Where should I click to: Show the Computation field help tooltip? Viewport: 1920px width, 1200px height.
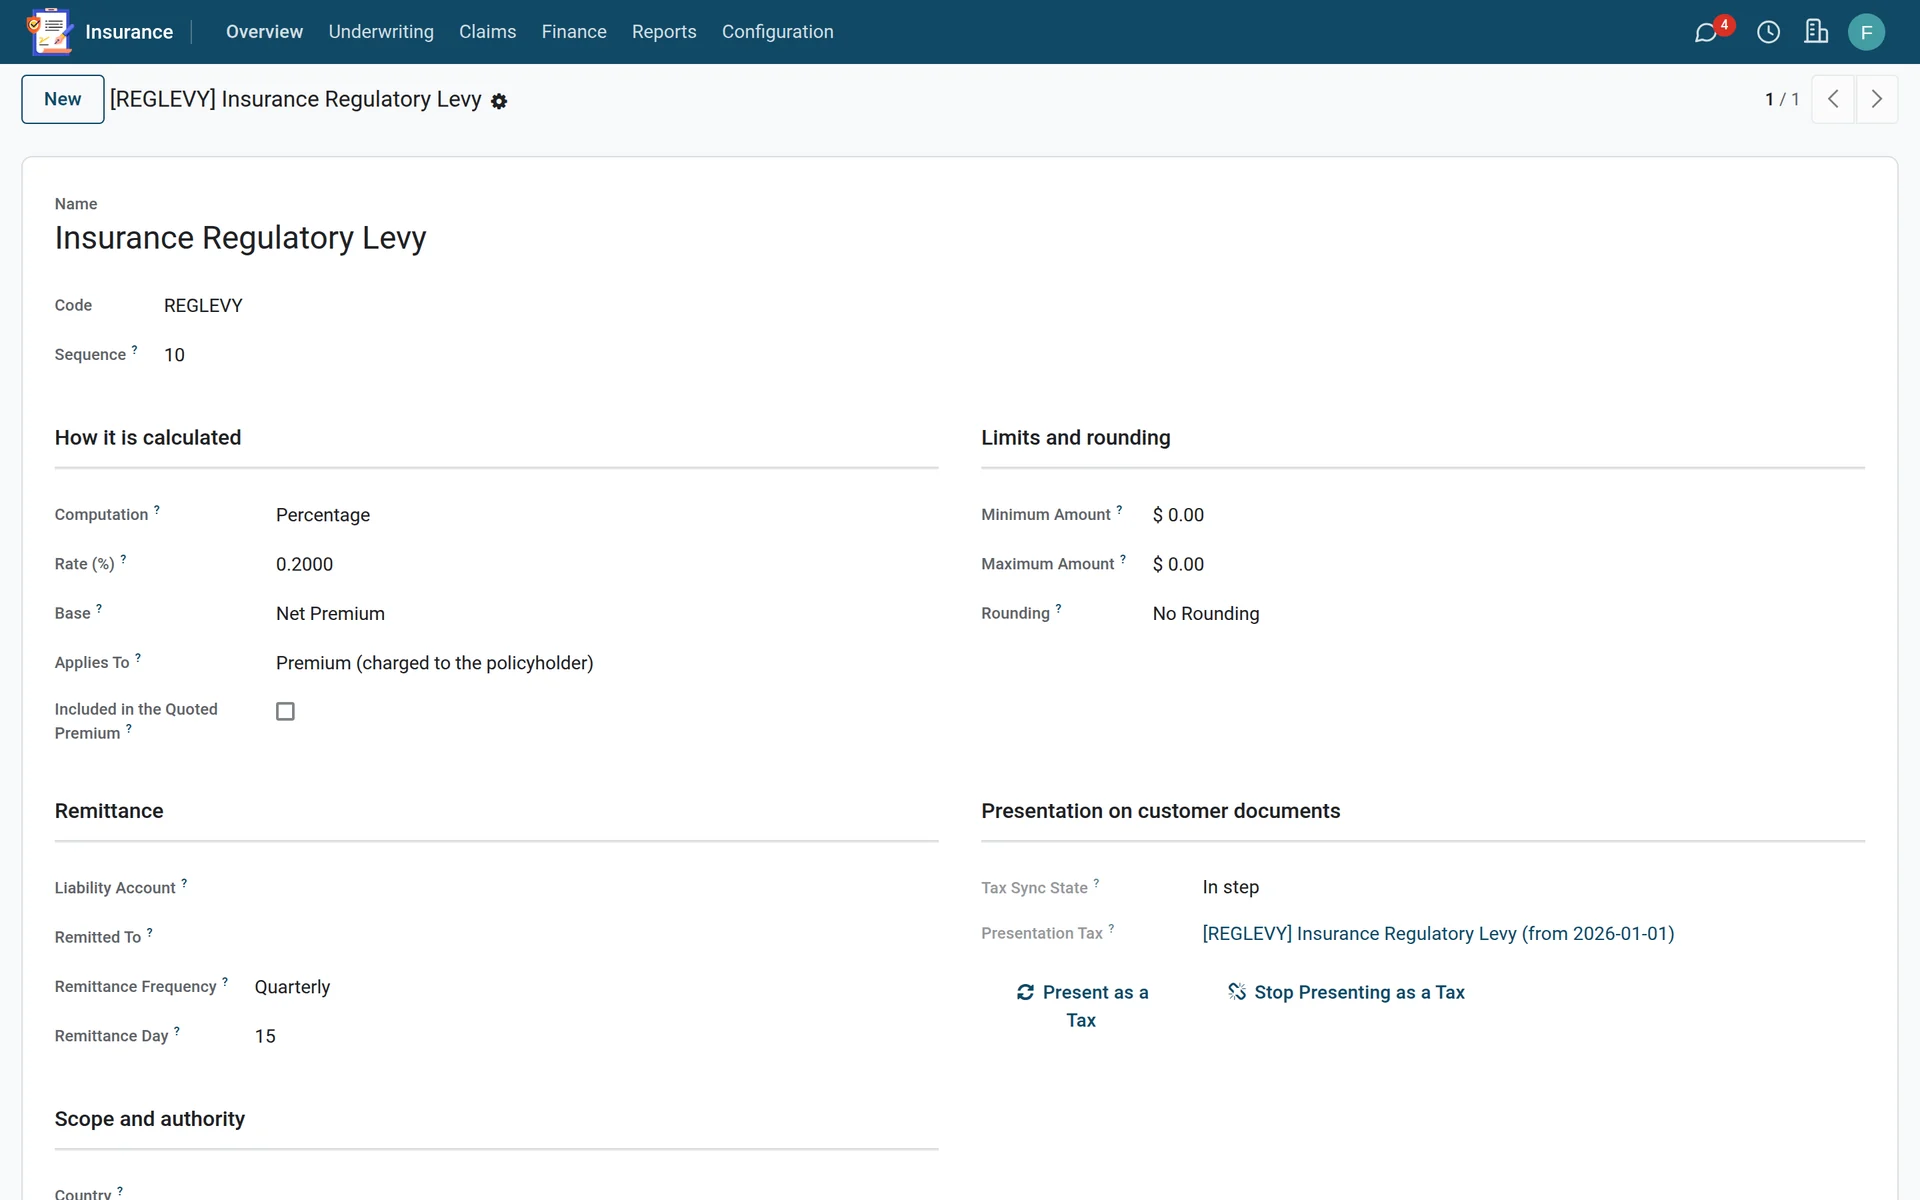(x=157, y=510)
